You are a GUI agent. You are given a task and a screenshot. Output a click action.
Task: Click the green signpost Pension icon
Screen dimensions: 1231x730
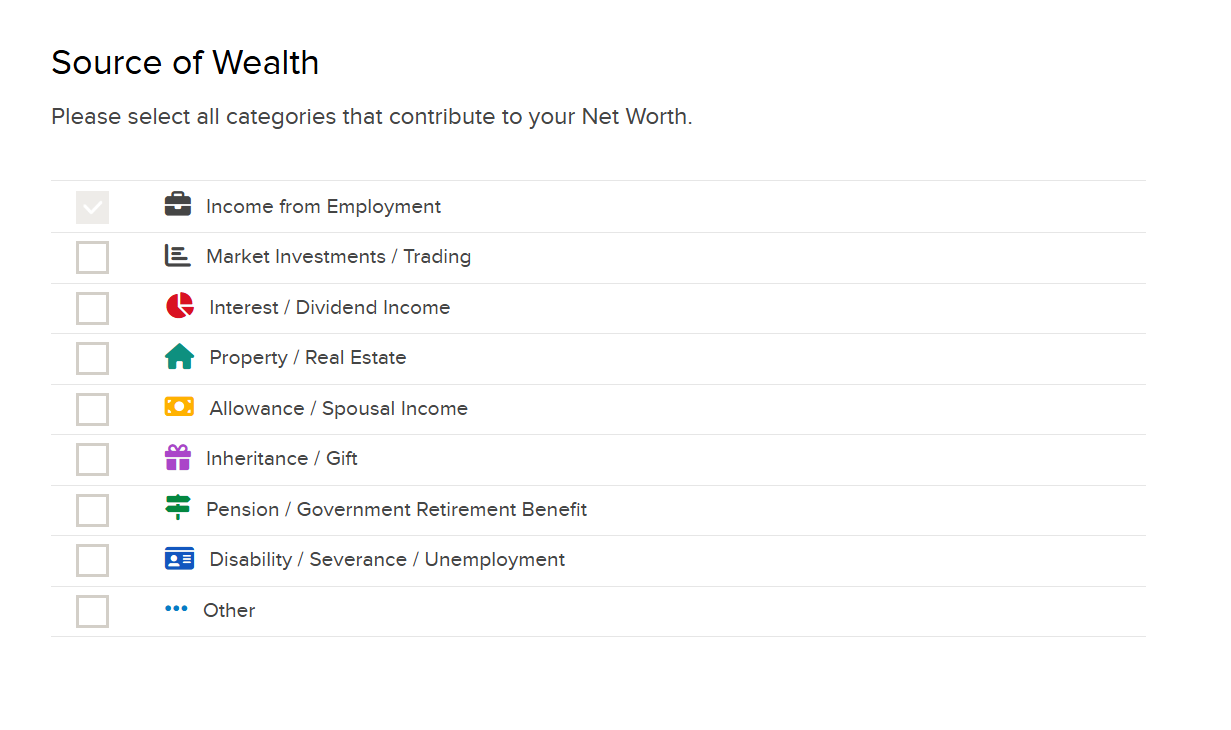(178, 508)
